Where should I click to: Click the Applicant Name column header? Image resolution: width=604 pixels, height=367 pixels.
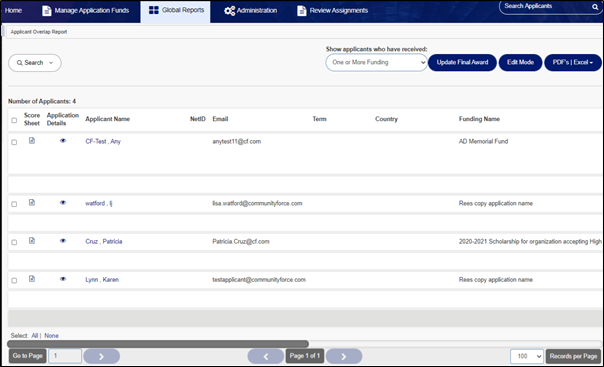pyautogui.click(x=107, y=119)
